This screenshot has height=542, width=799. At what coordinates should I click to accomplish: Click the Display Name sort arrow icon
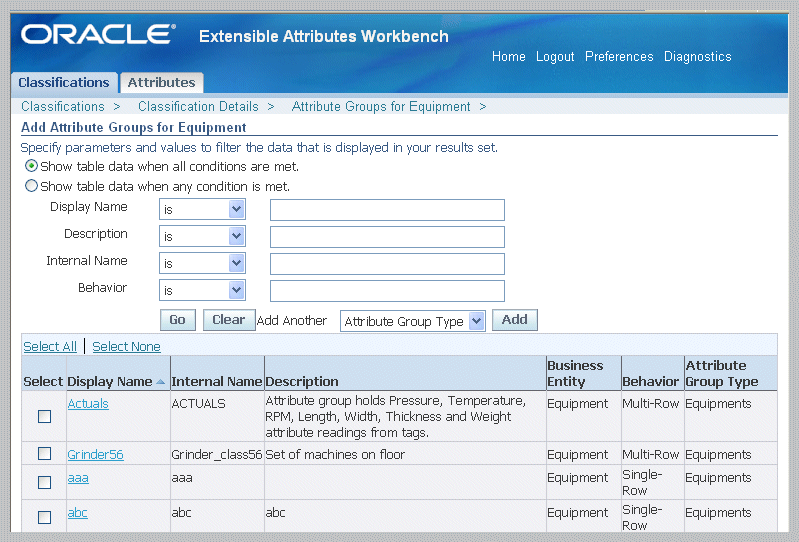161,382
